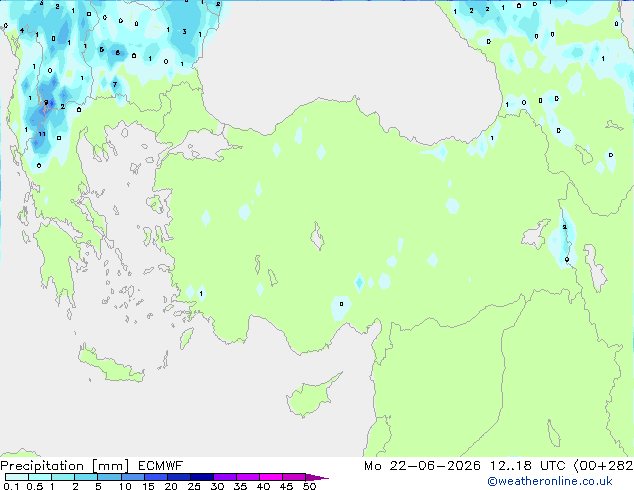
Task: Pick the 35 mm legend color swatch
Action: tap(247, 477)
